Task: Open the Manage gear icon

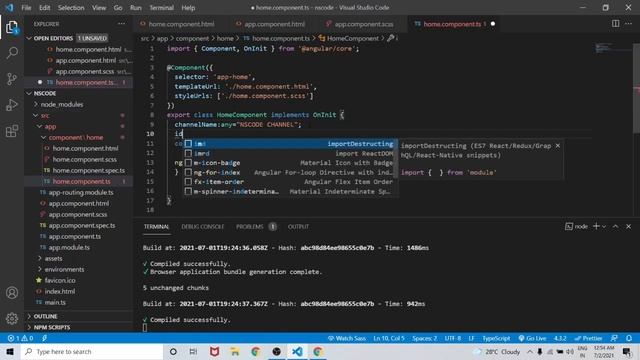Action: [12, 318]
